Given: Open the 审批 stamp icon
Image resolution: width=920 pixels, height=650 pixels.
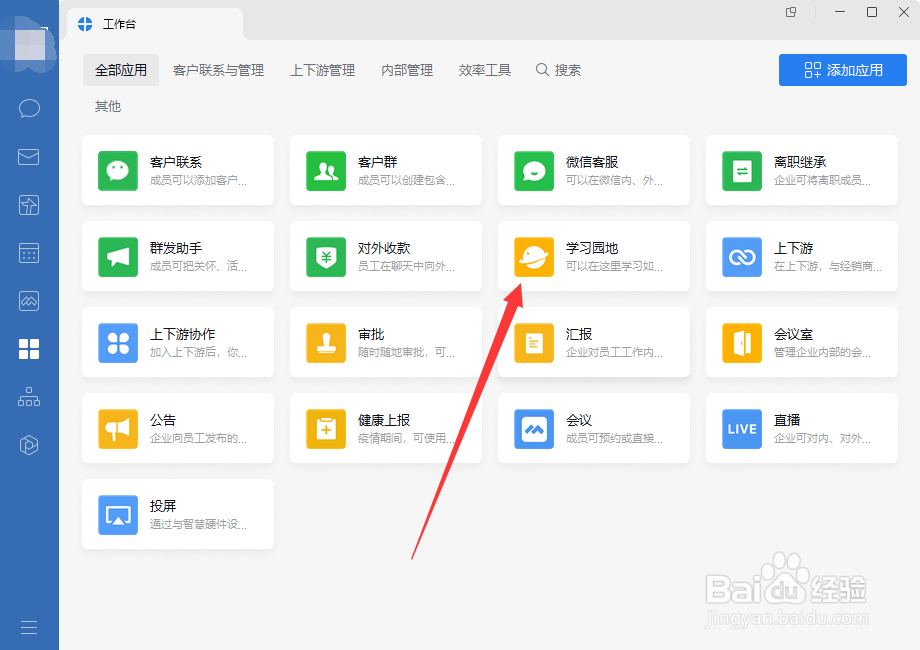Looking at the screenshot, I should (326, 343).
